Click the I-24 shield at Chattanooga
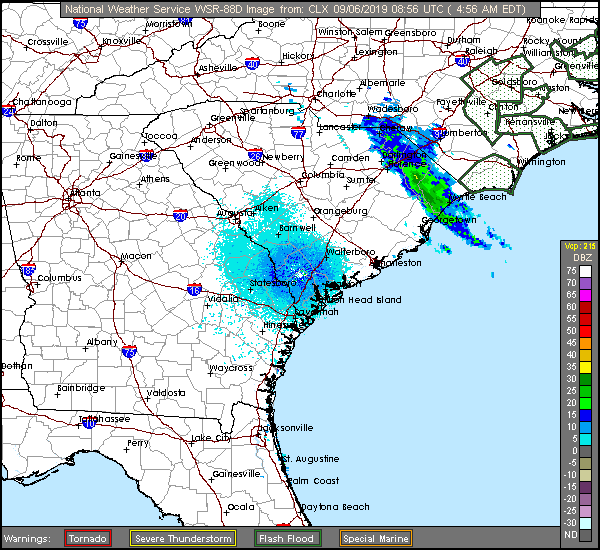 tap(8, 111)
